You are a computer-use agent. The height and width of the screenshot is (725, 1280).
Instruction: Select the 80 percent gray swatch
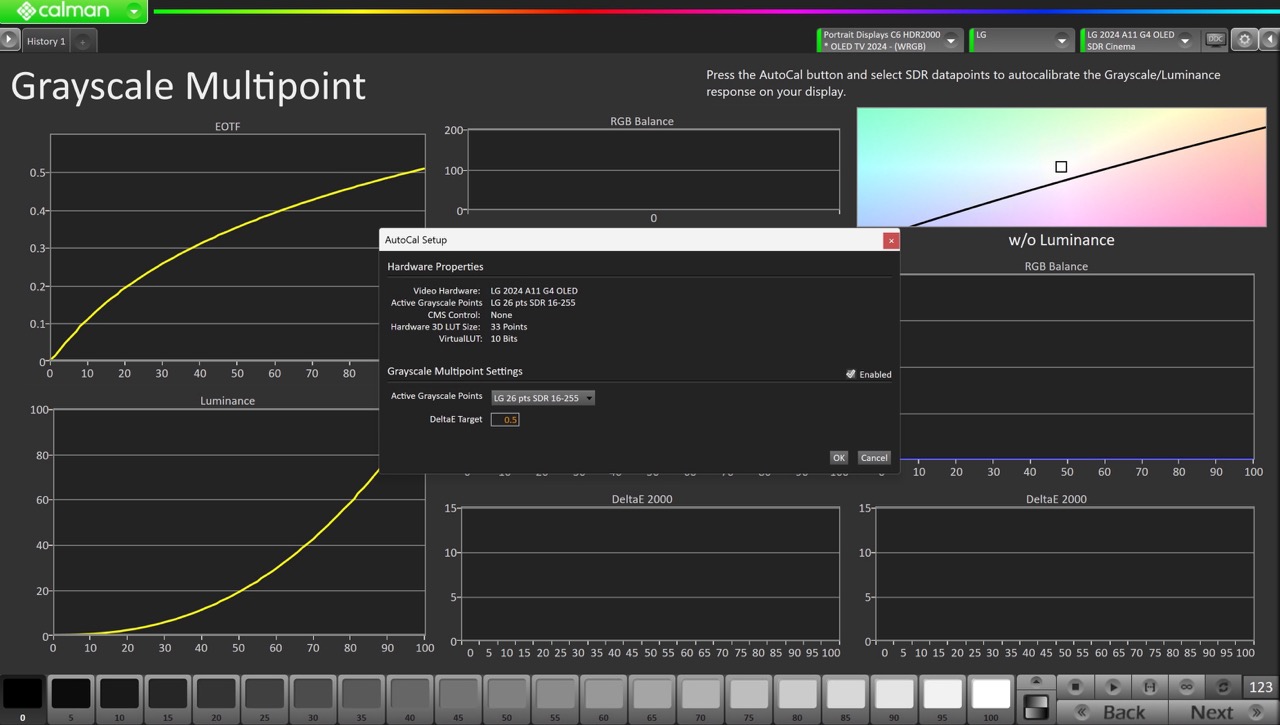(x=797, y=697)
